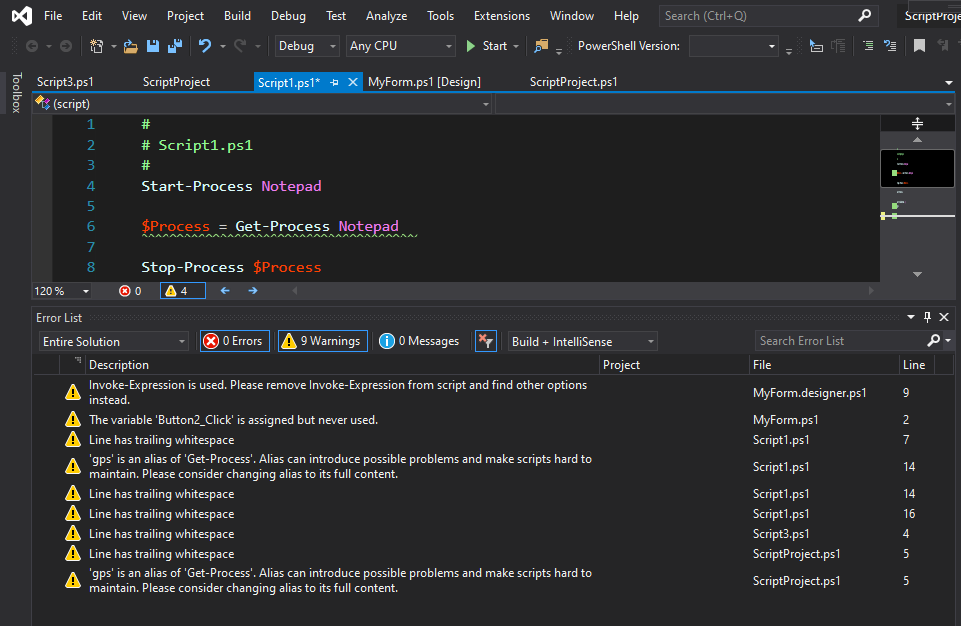
Task: Change the editor zoom level from 120%
Action: click(60, 290)
